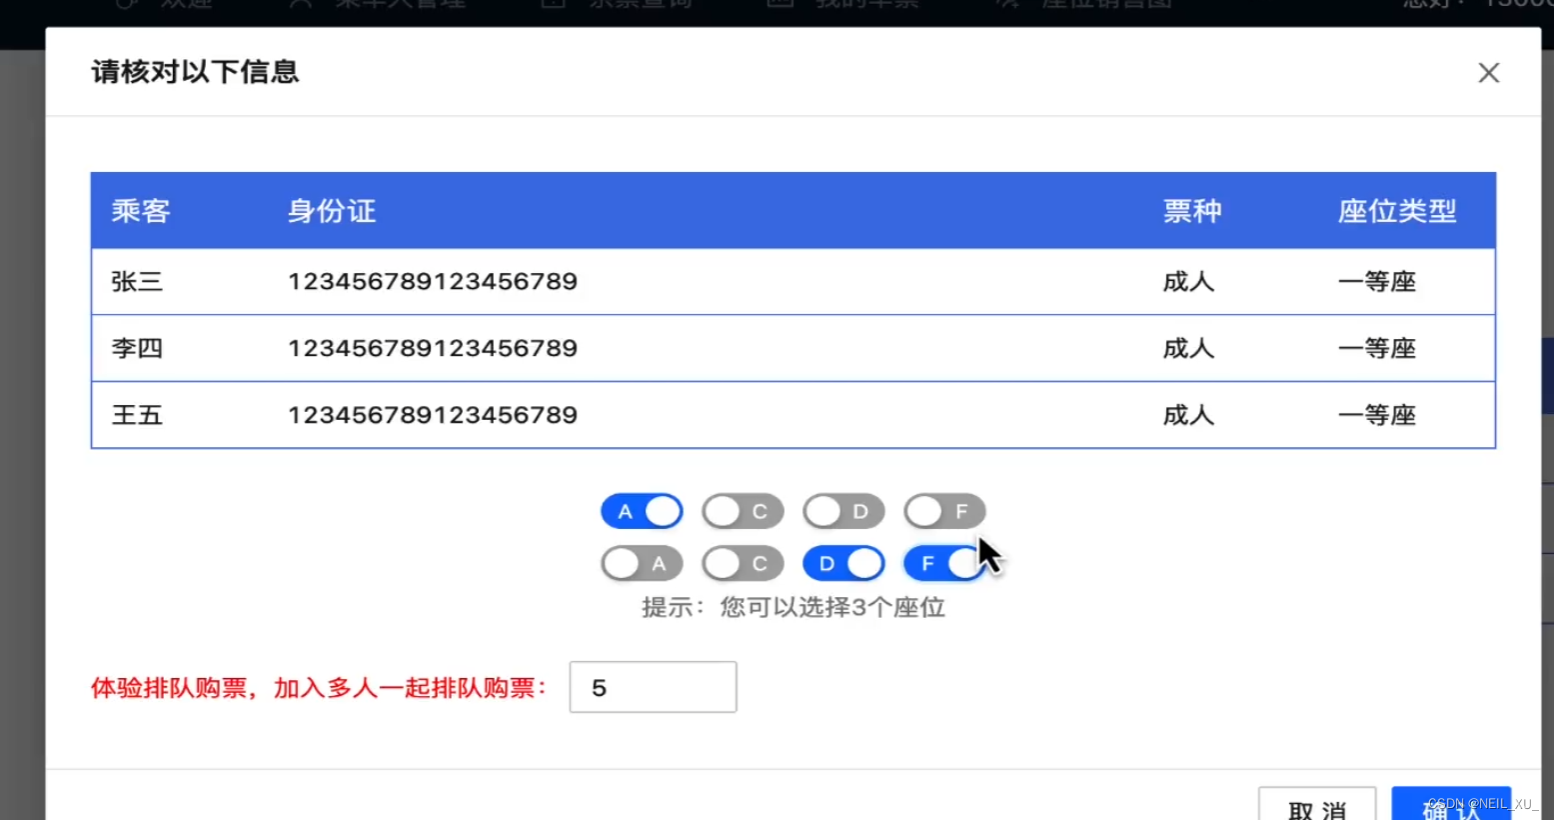This screenshot has height=820, width=1554.
Task: Click the dialog title 请核对以下信息
Action: (x=195, y=72)
